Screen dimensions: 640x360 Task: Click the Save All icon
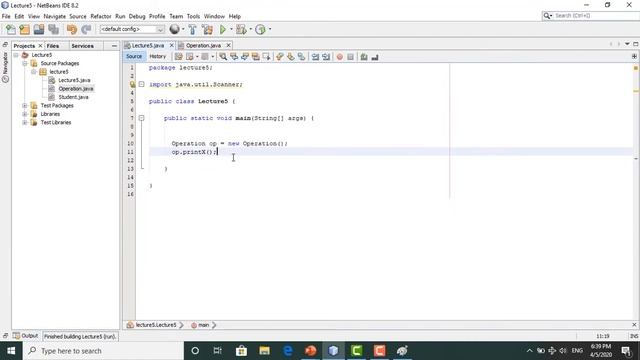[x=53, y=29]
